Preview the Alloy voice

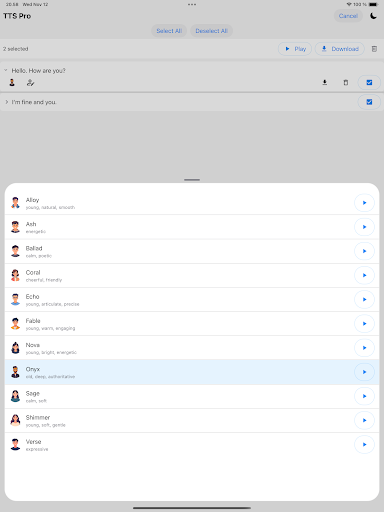(364, 203)
